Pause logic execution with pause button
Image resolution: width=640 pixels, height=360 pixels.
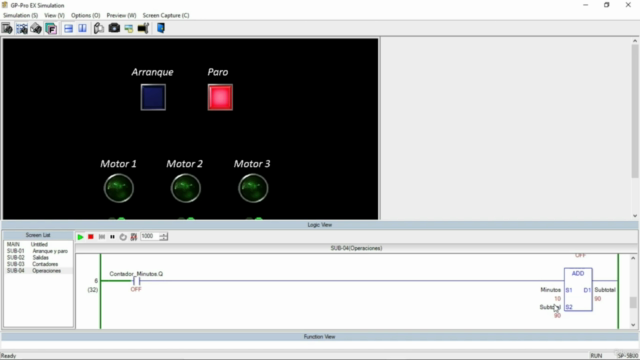(x=112, y=237)
